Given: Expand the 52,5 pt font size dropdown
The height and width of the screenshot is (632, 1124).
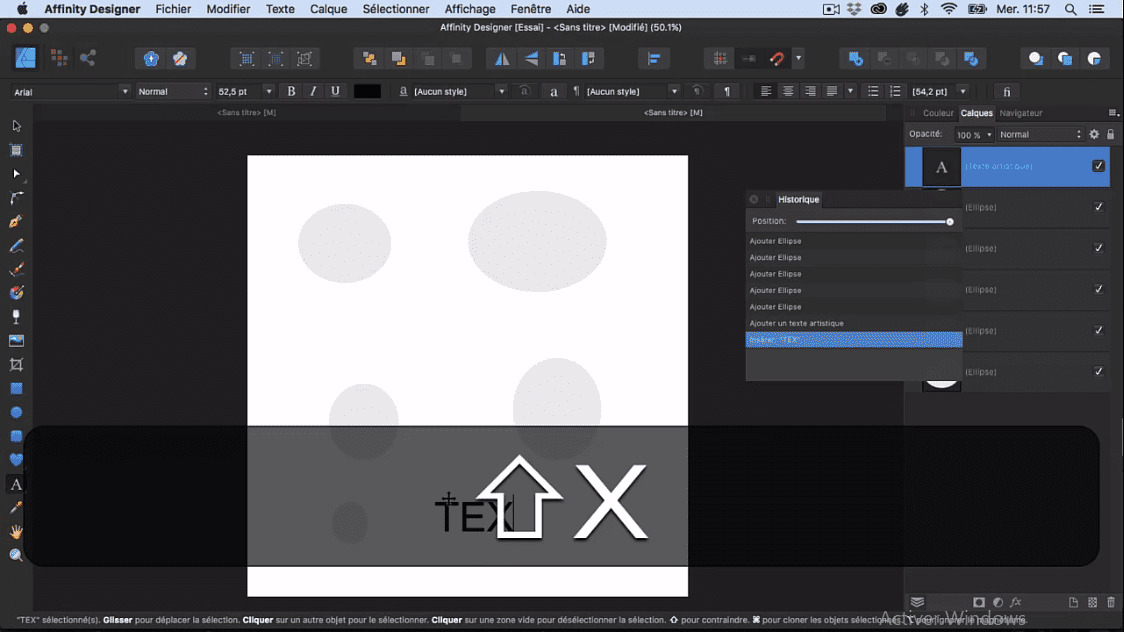Looking at the screenshot, I should click(269, 91).
